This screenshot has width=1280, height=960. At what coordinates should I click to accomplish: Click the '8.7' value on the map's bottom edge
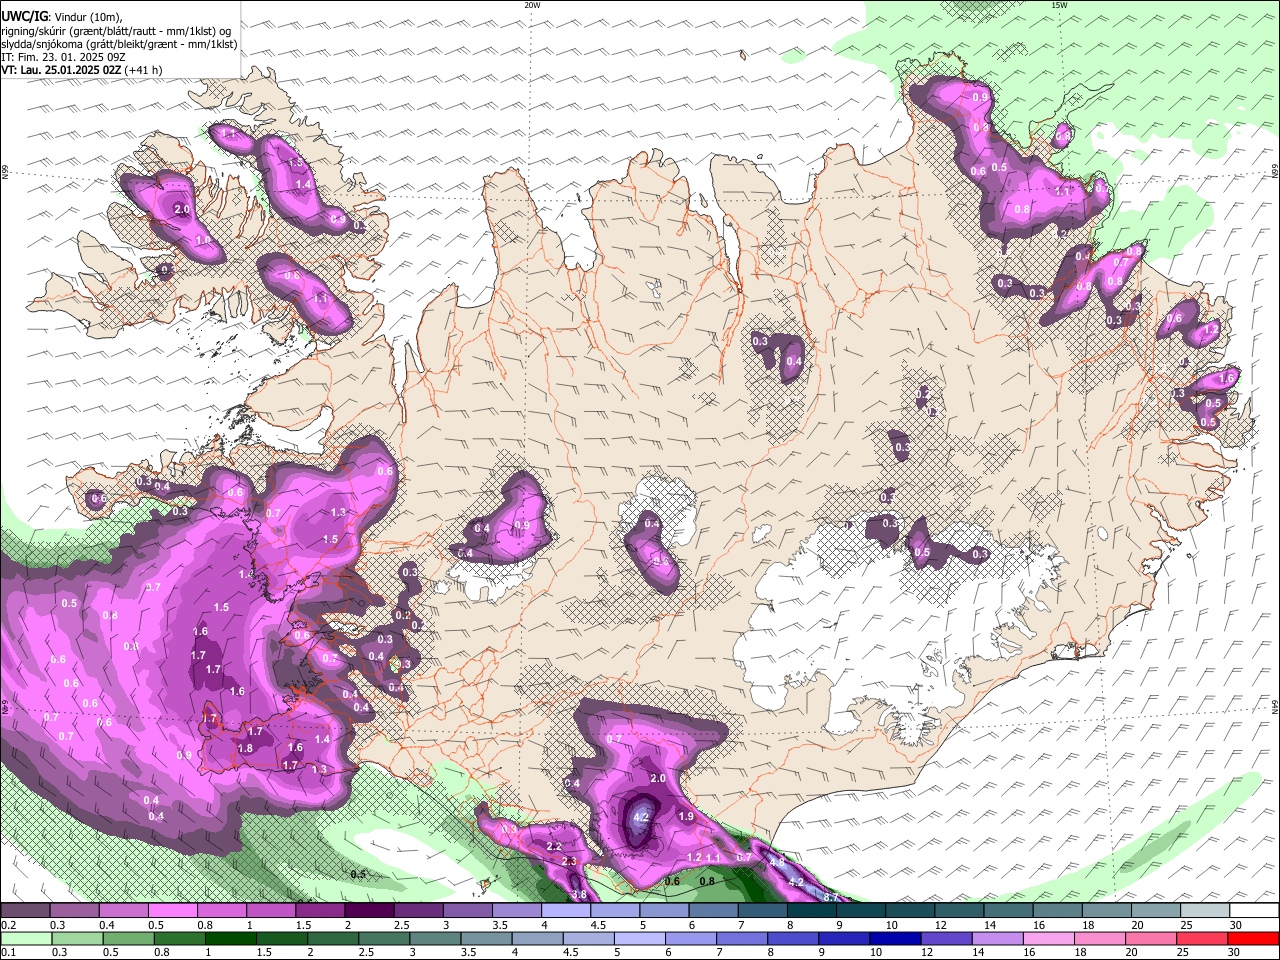tap(830, 897)
